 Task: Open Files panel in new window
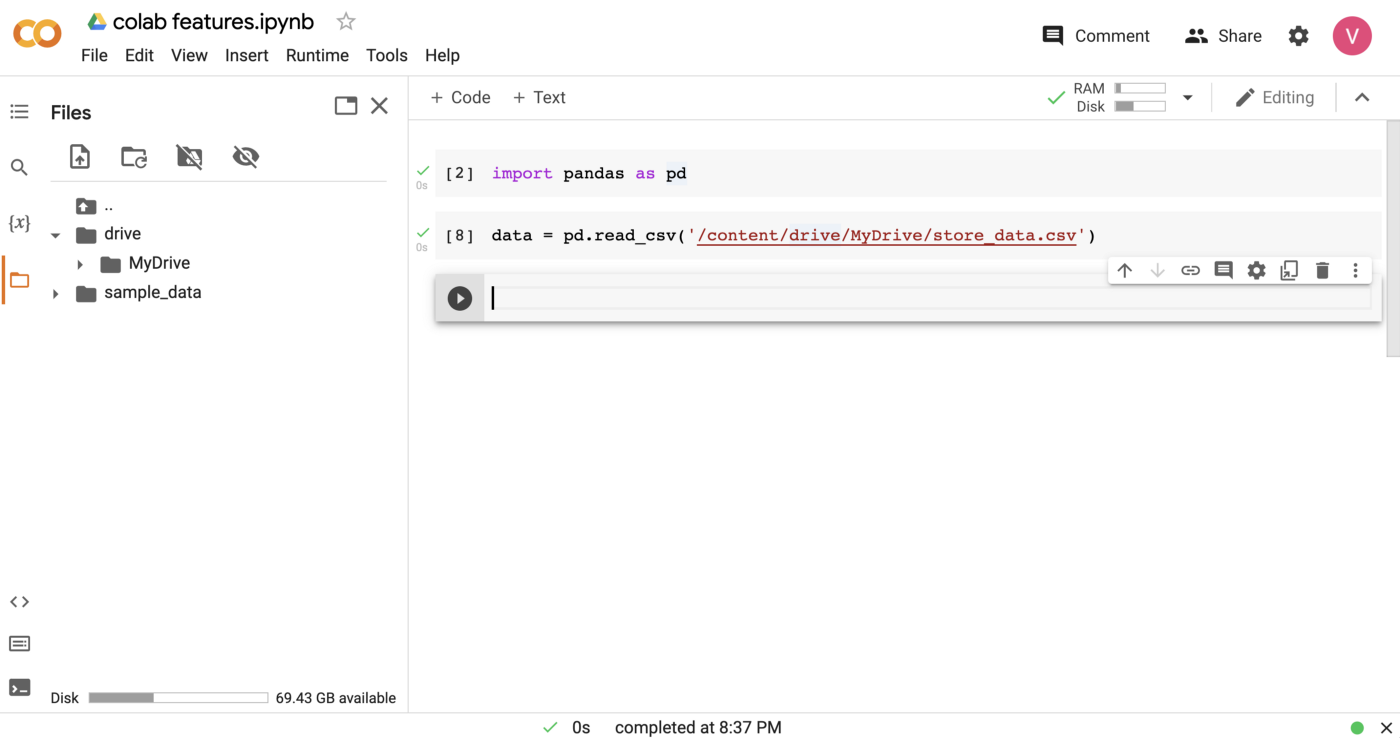[x=346, y=106]
